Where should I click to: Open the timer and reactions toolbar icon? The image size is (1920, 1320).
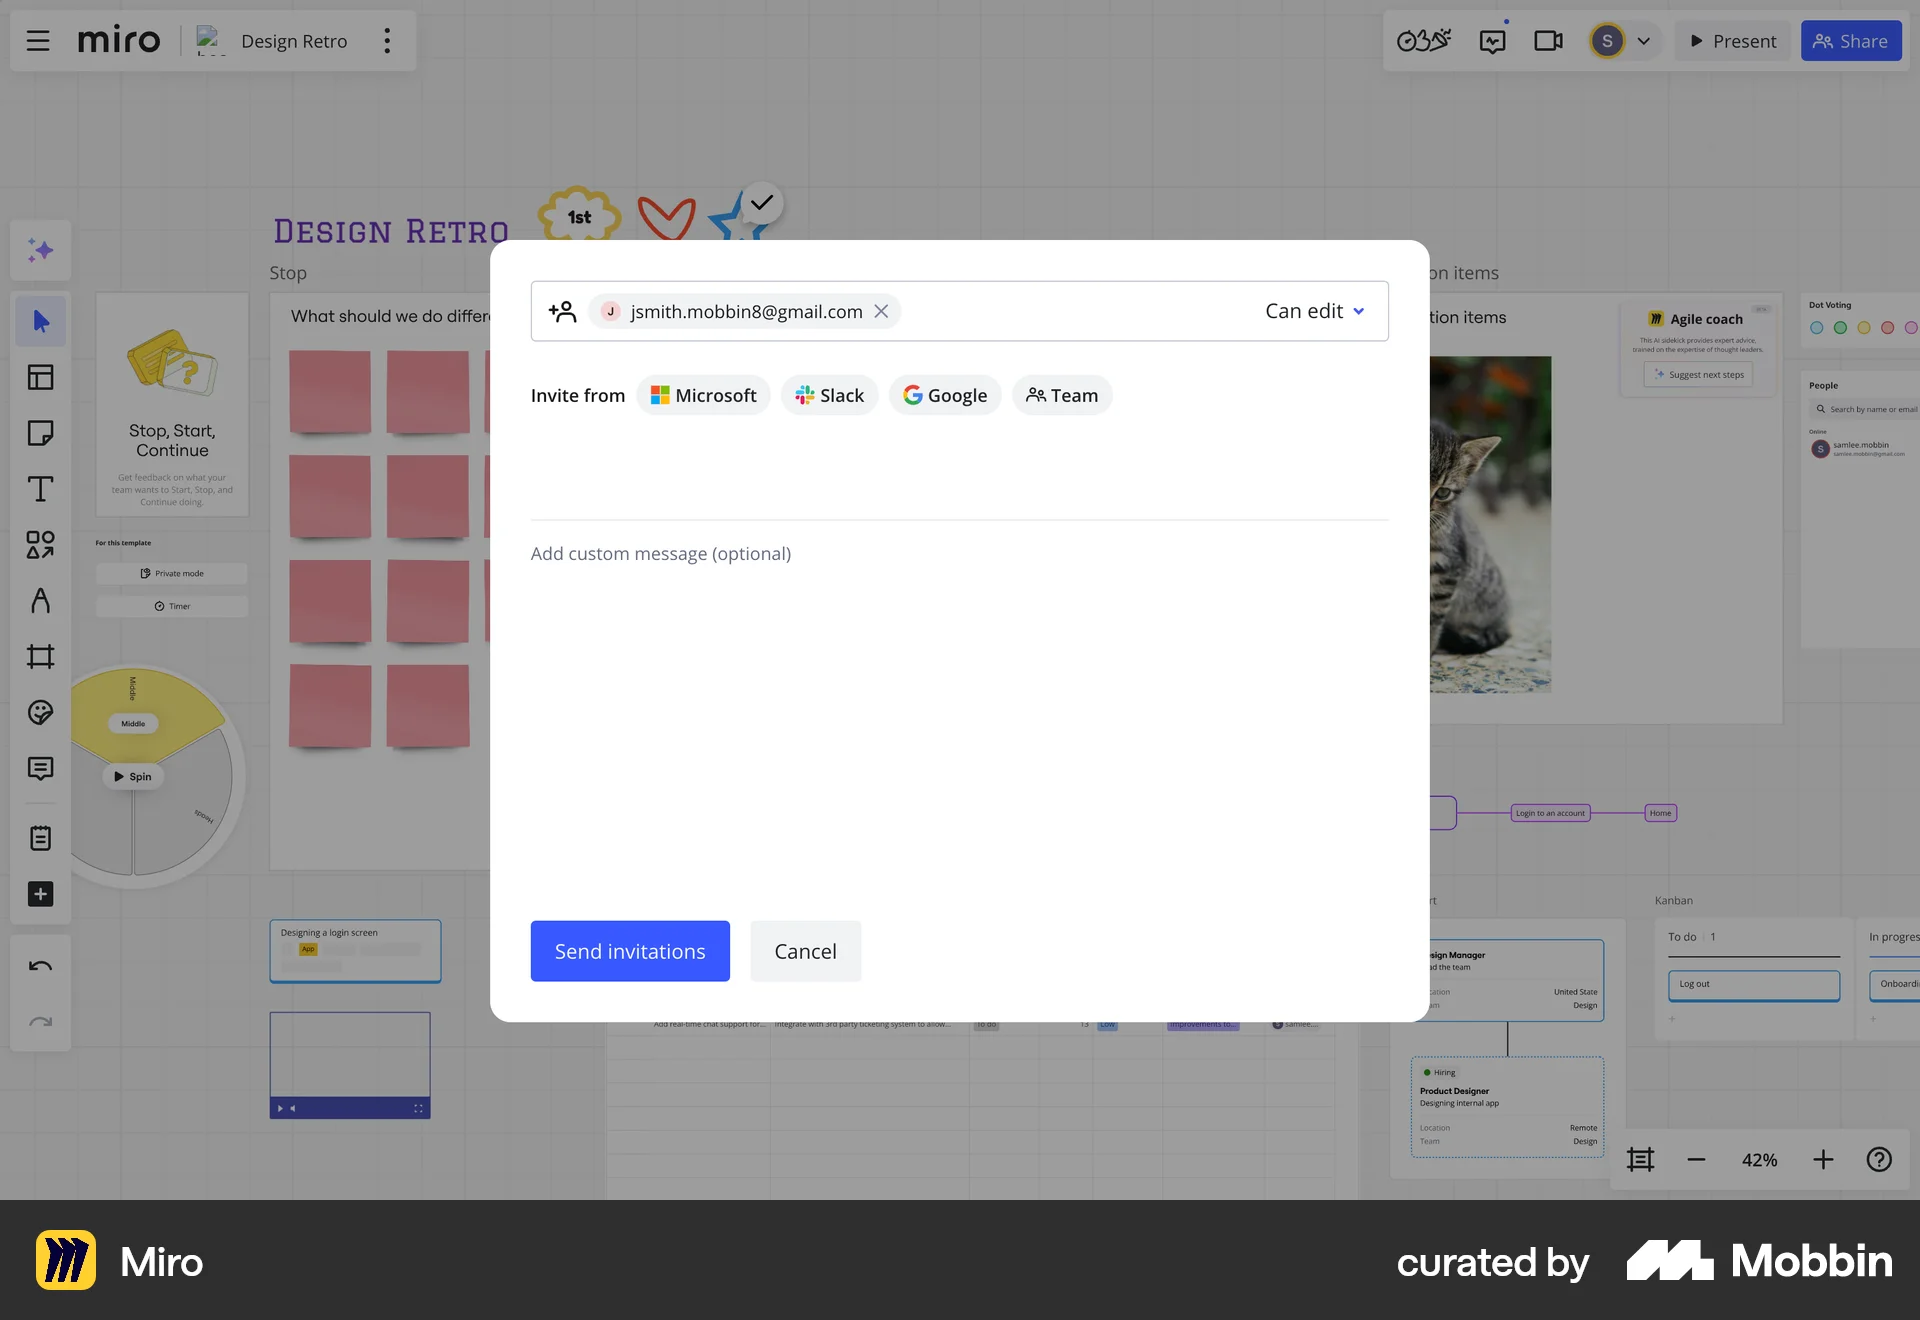(x=1423, y=40)
